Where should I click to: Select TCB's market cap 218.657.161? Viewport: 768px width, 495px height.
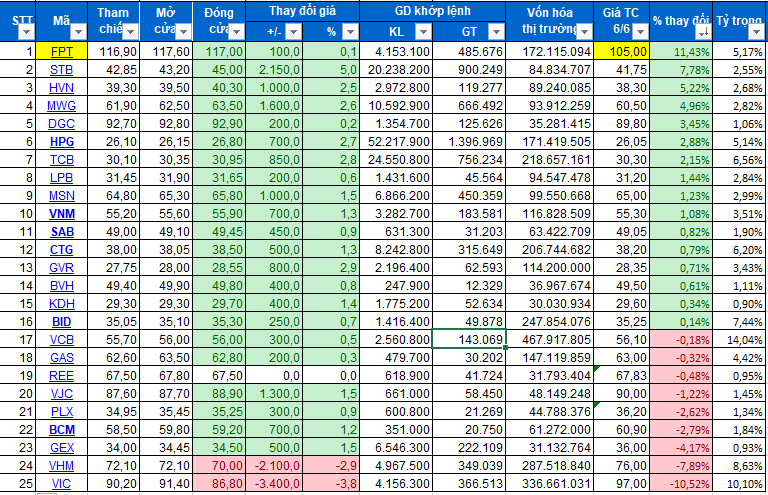tap(549, 160)
